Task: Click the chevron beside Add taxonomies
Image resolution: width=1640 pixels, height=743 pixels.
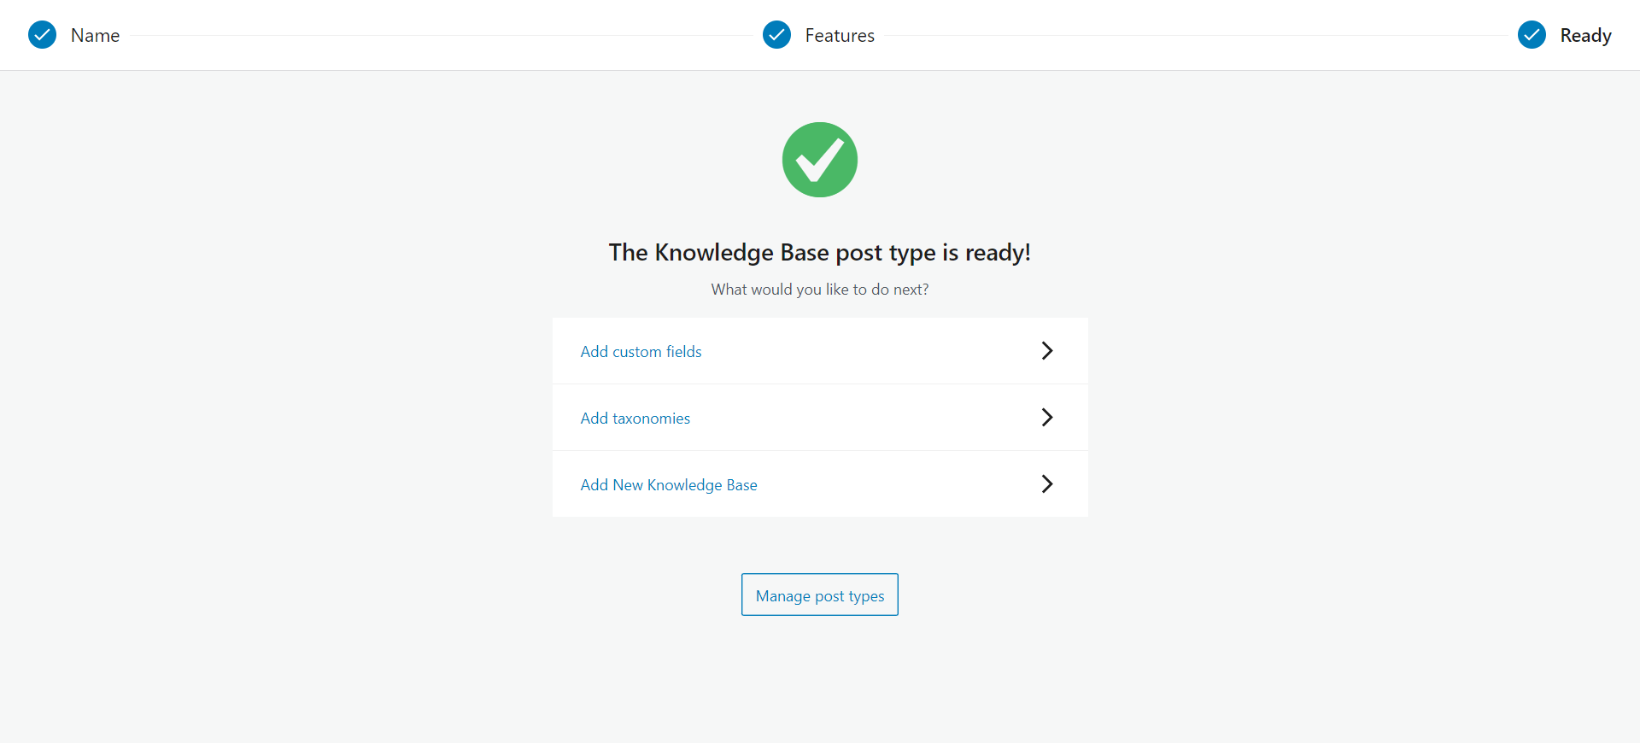Action: (1047, 417)
